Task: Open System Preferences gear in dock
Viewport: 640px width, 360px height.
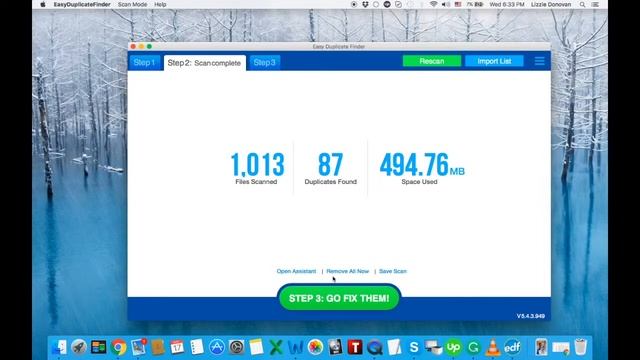Action: (236, 347)
